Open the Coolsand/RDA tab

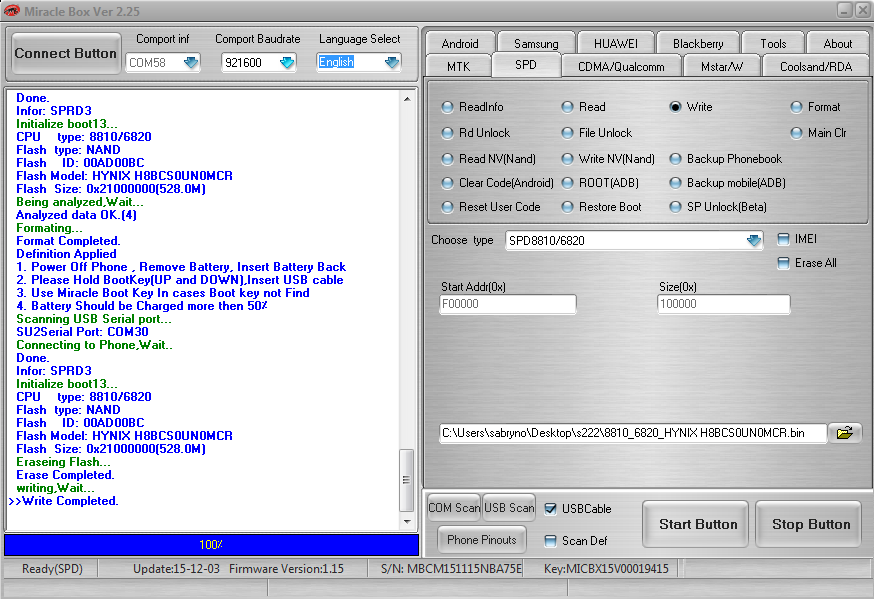(815, 66)
